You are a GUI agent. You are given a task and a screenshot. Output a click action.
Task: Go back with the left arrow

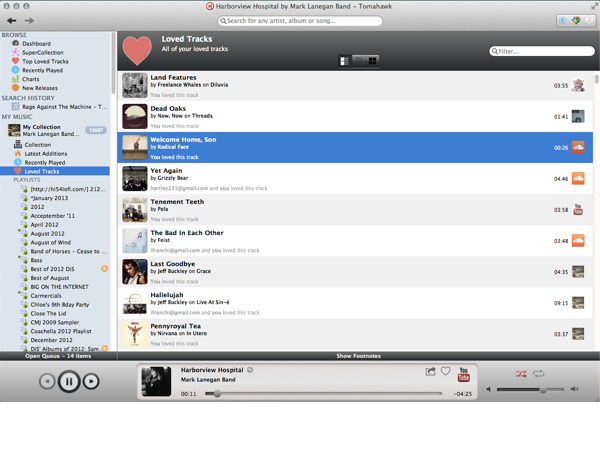click(11, 21)
